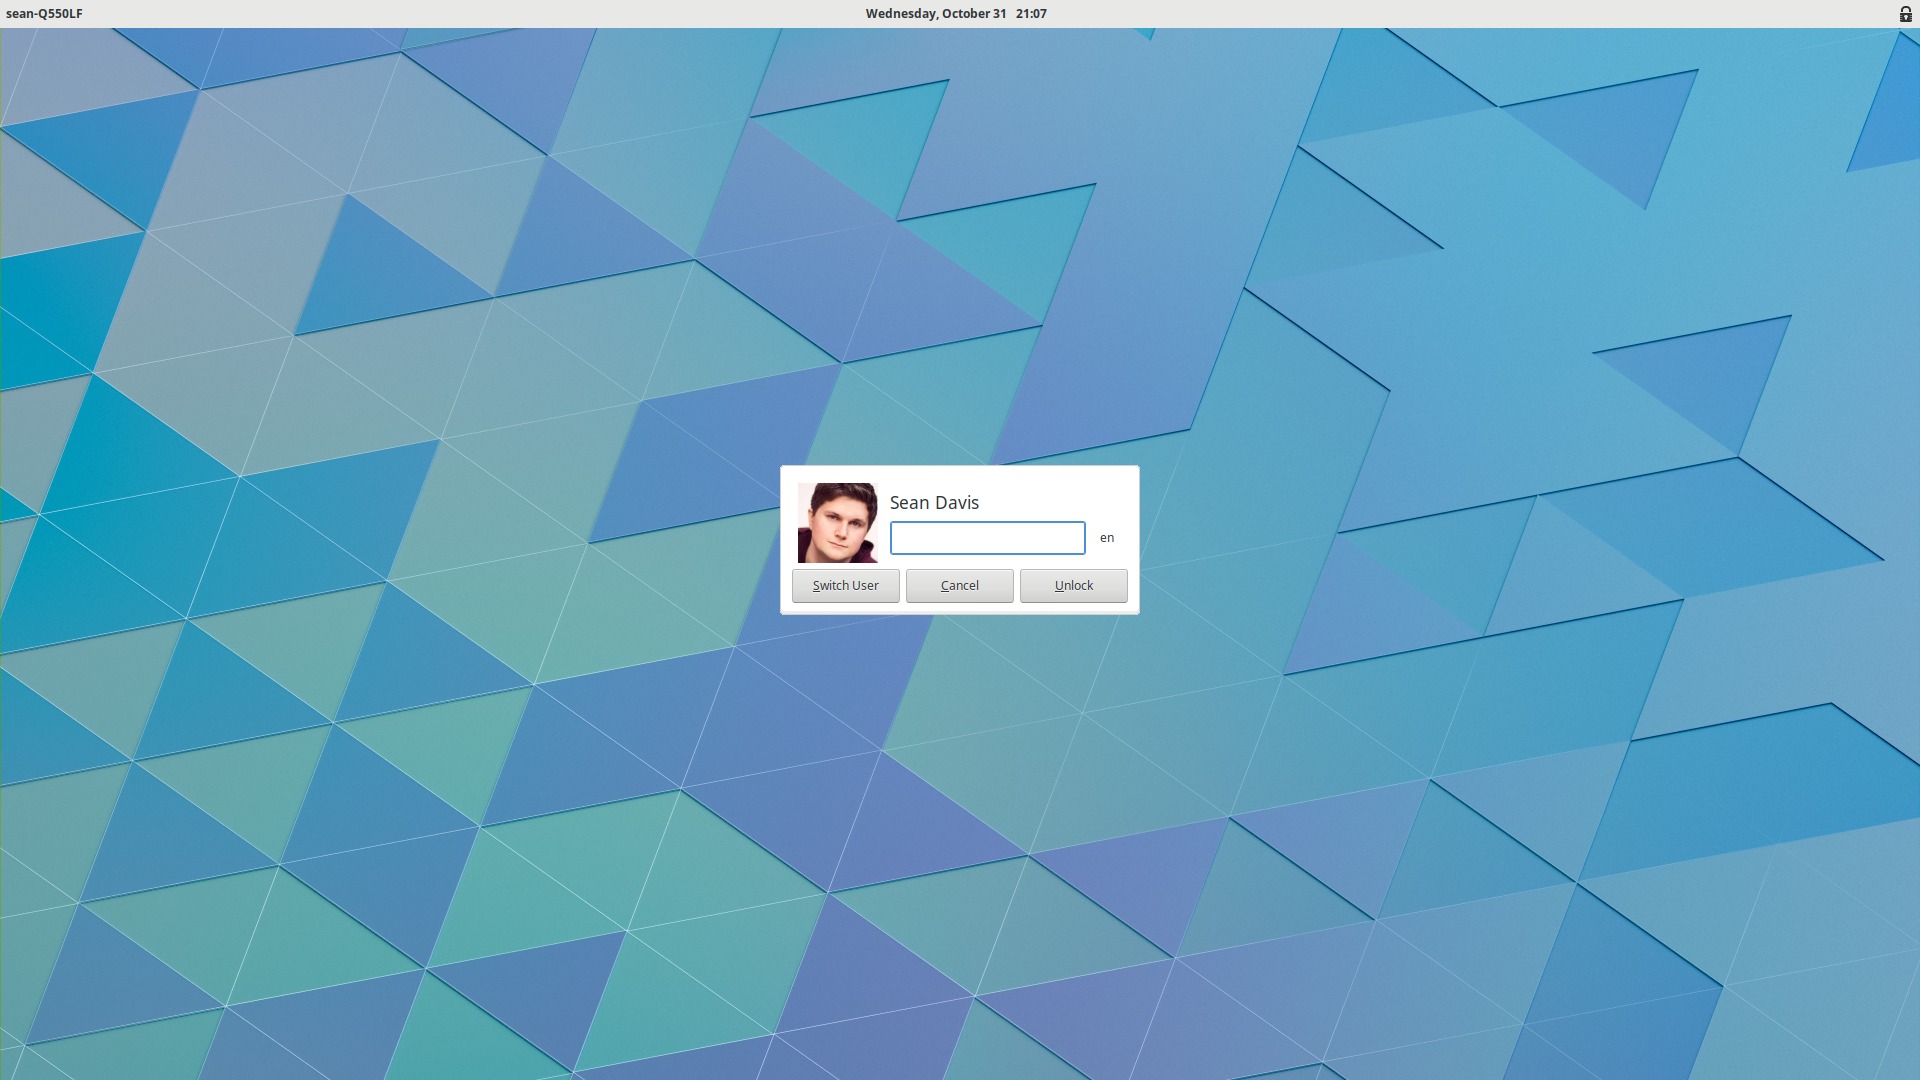Click the top panel bar
The width and height of the screenshot is (1920, 1080).
tap(500, 14)
